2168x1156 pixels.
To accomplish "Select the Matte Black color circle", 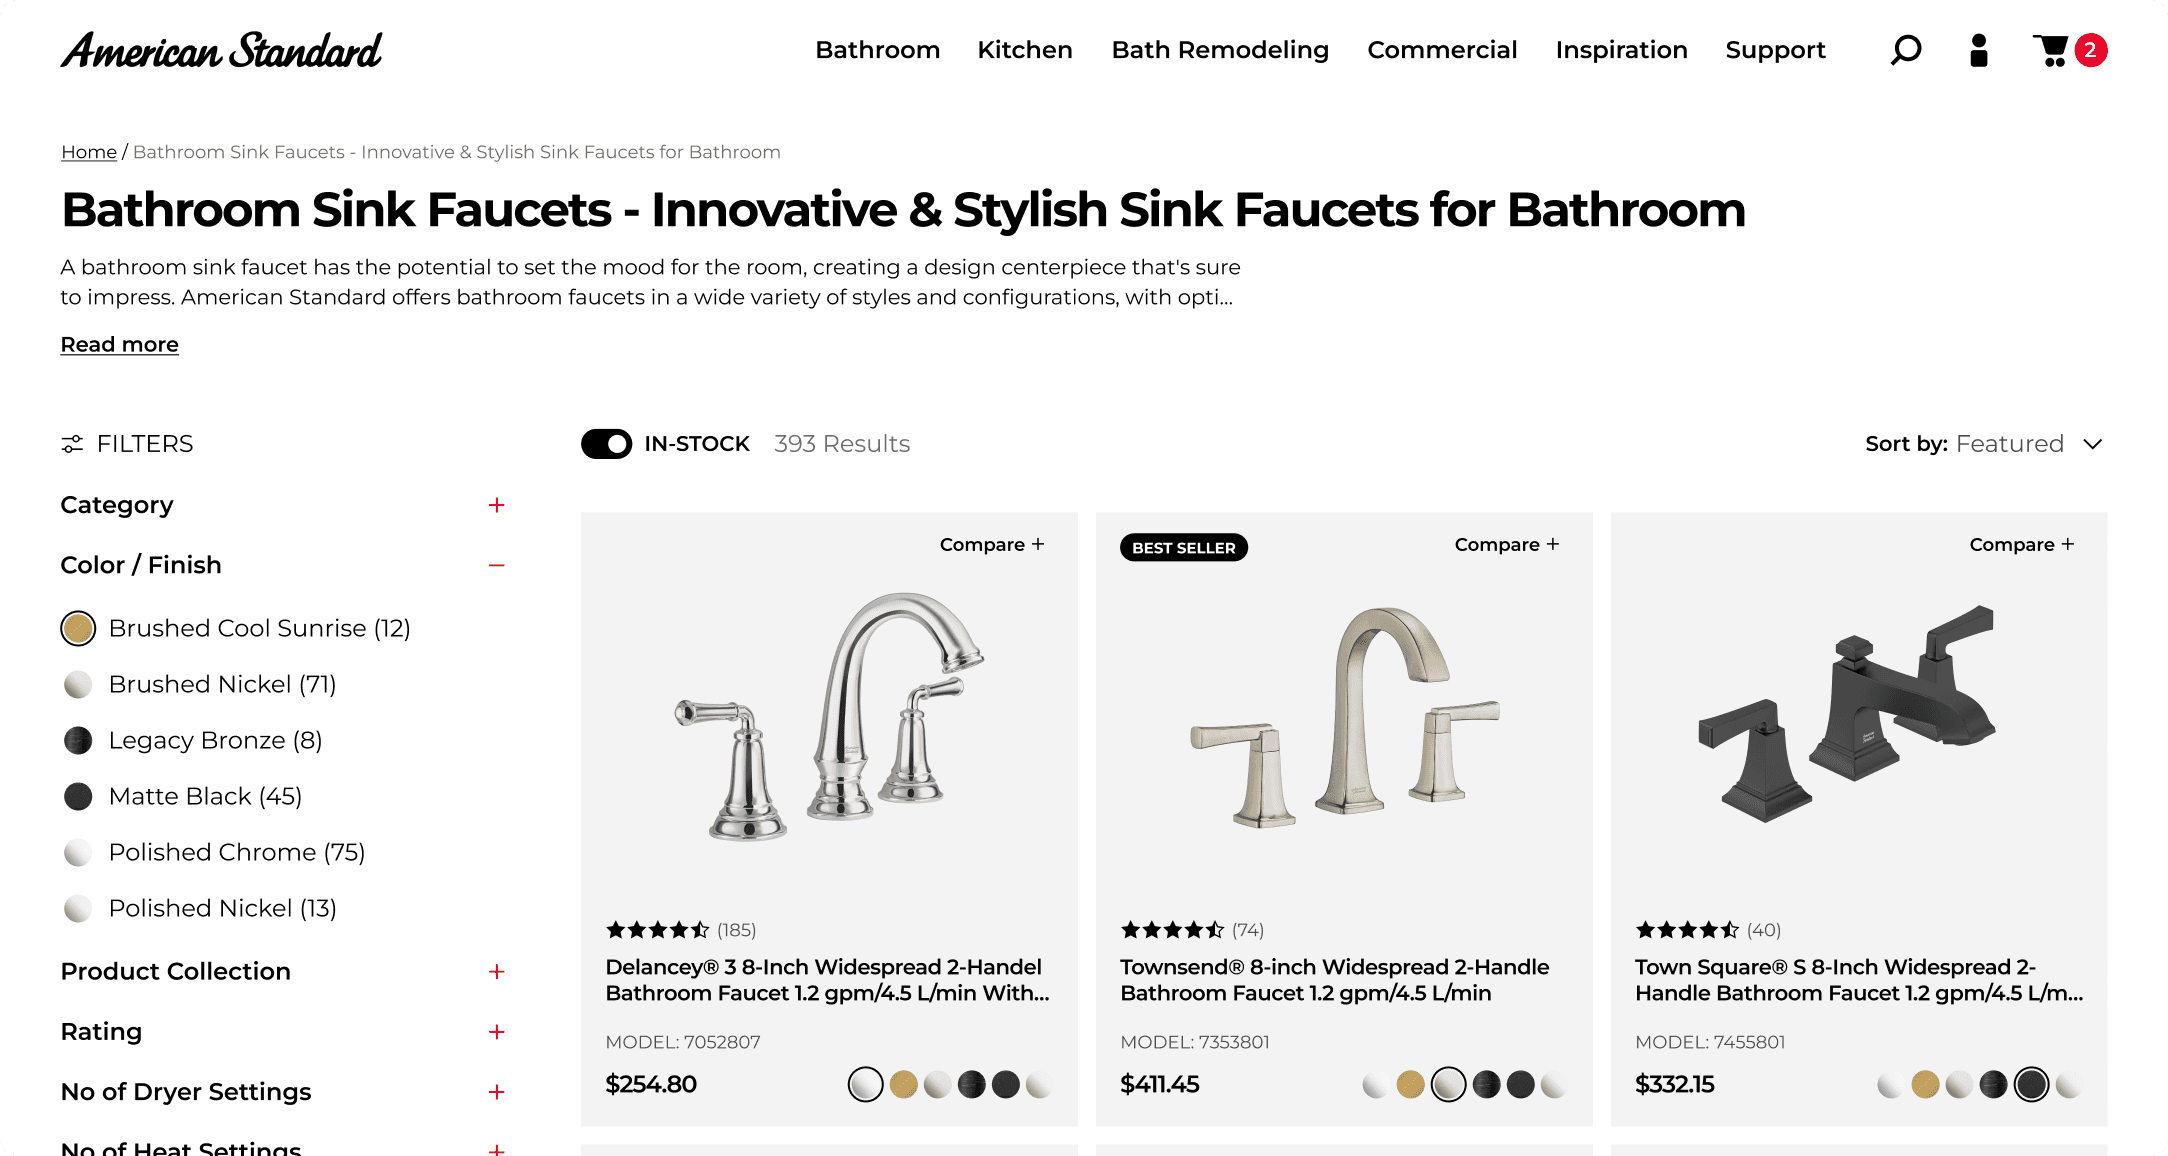I will (x=77, y=796).
